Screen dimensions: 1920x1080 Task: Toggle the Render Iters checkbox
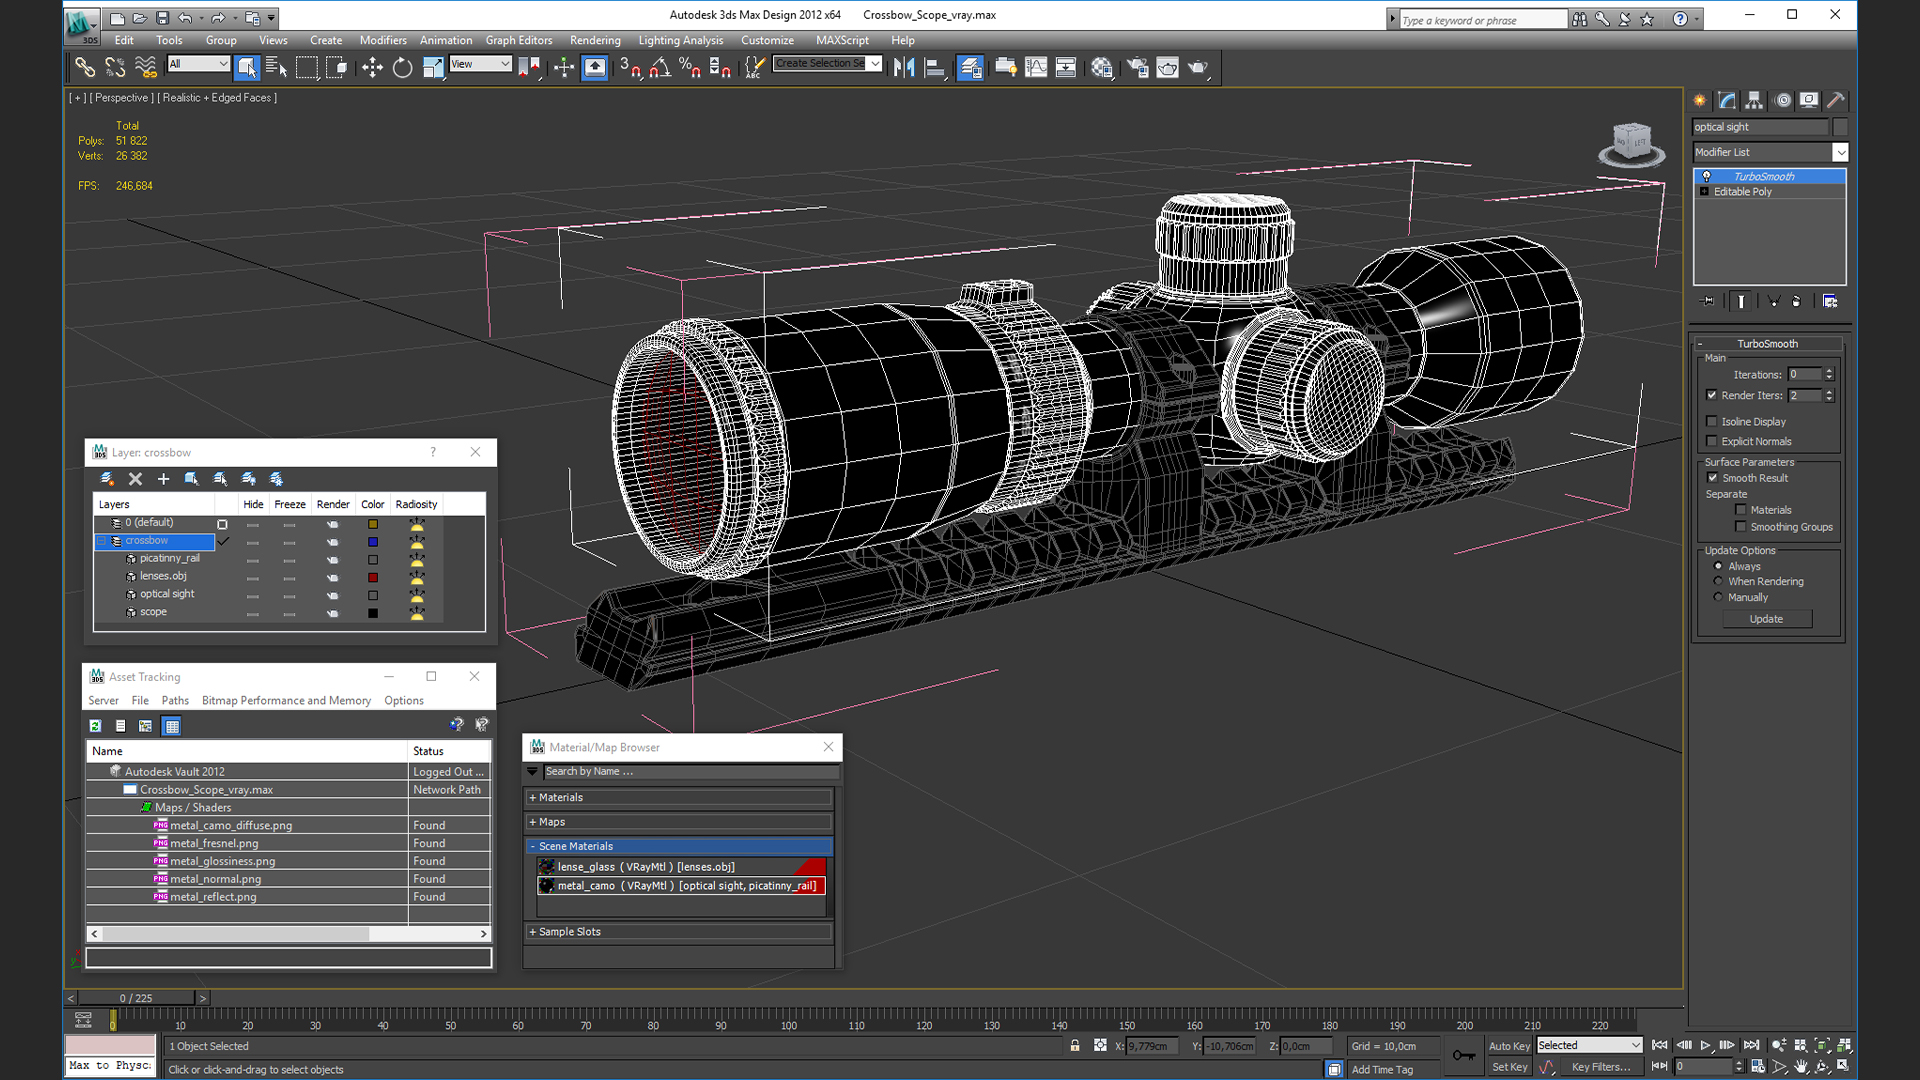[x=1712, y=395]
